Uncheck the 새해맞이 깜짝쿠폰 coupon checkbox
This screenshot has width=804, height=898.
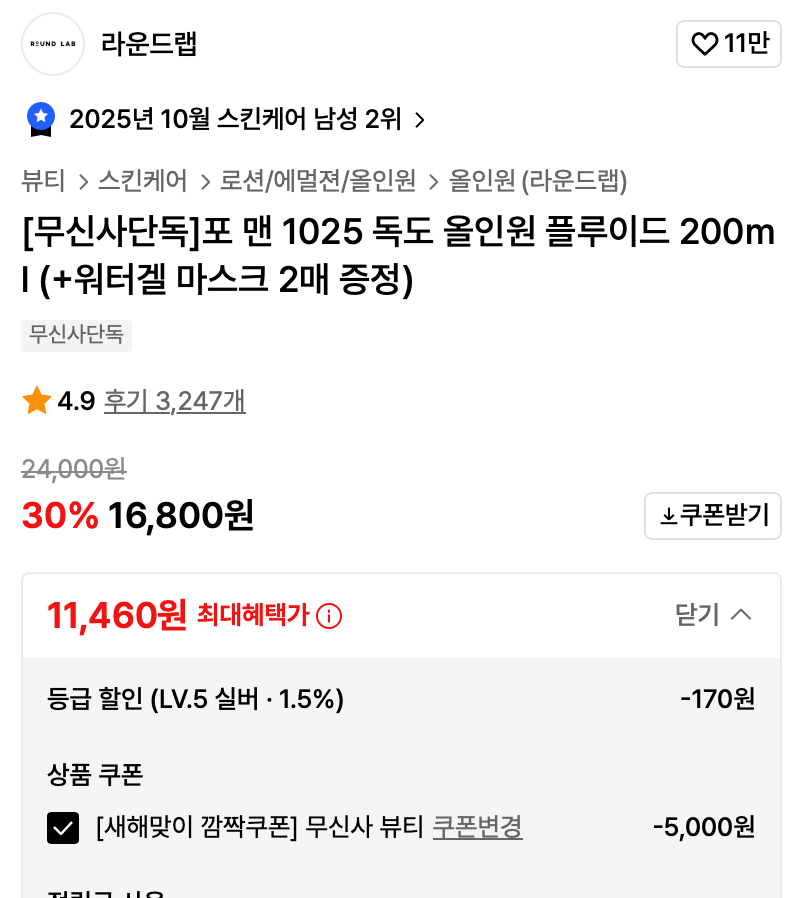(x=63, y=828)
